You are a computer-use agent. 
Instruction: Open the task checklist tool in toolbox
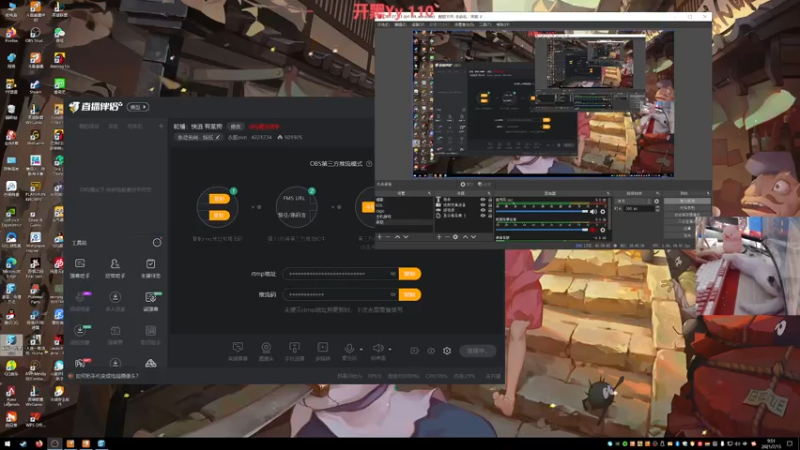coord(151,268)
